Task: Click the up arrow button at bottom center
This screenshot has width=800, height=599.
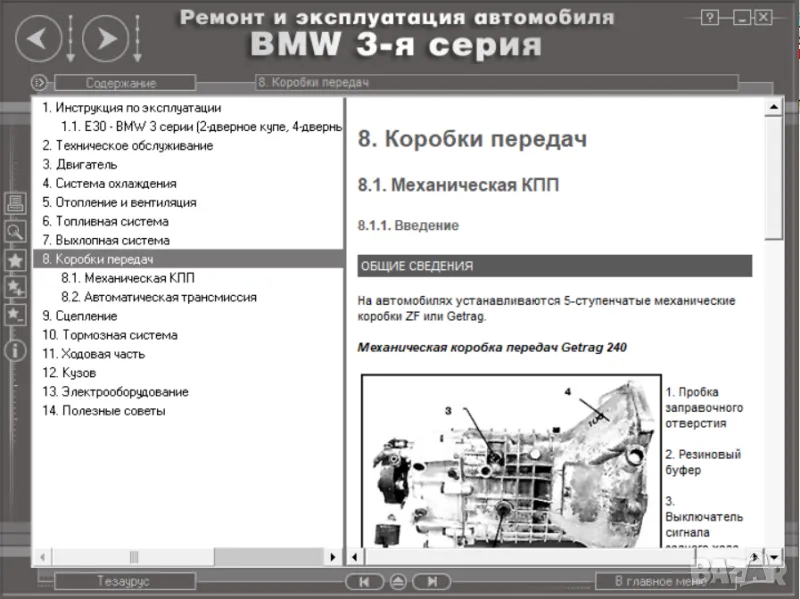Action: coord(397,581)
